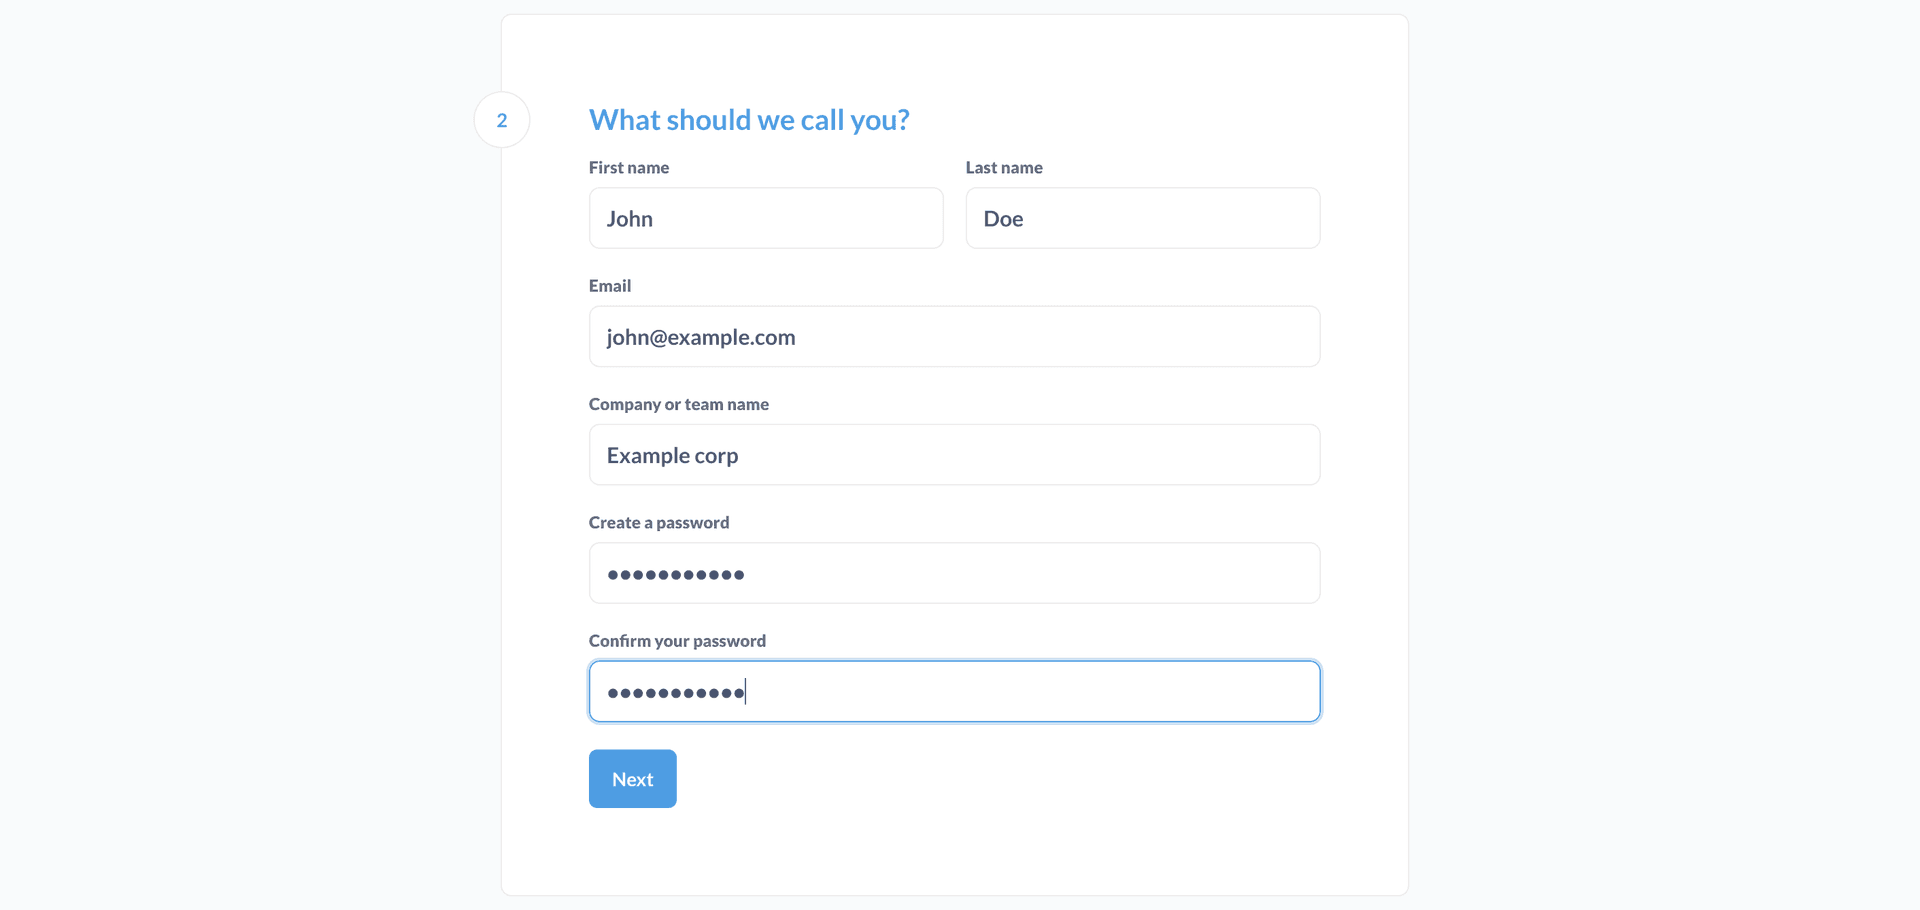The height and width of the screenshot is (910, 1920).
Task: Click the "Email" label text
Action: coord(610,286)
